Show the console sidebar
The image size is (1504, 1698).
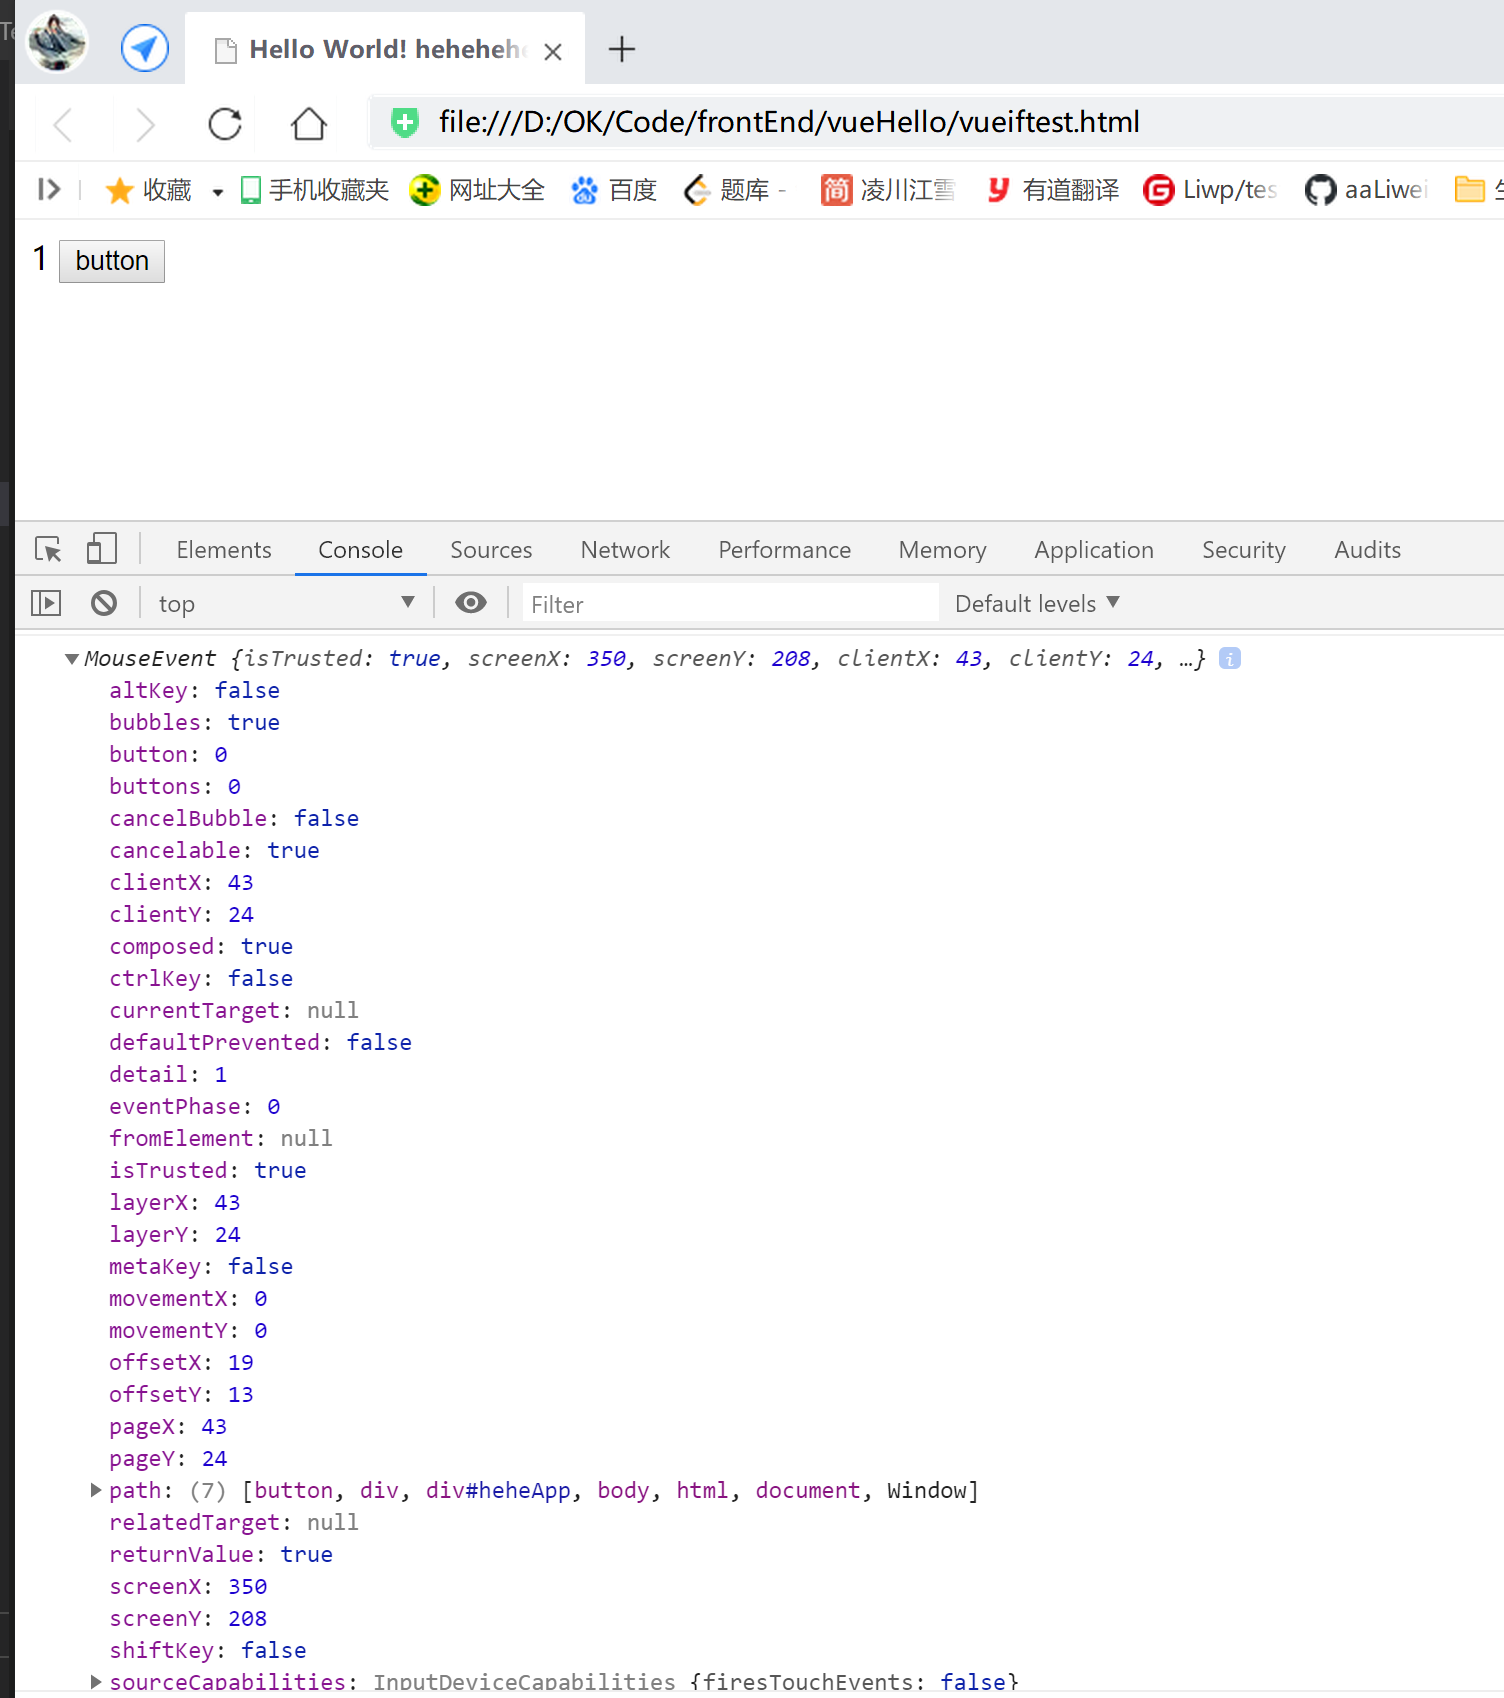(x=46, y=603)
